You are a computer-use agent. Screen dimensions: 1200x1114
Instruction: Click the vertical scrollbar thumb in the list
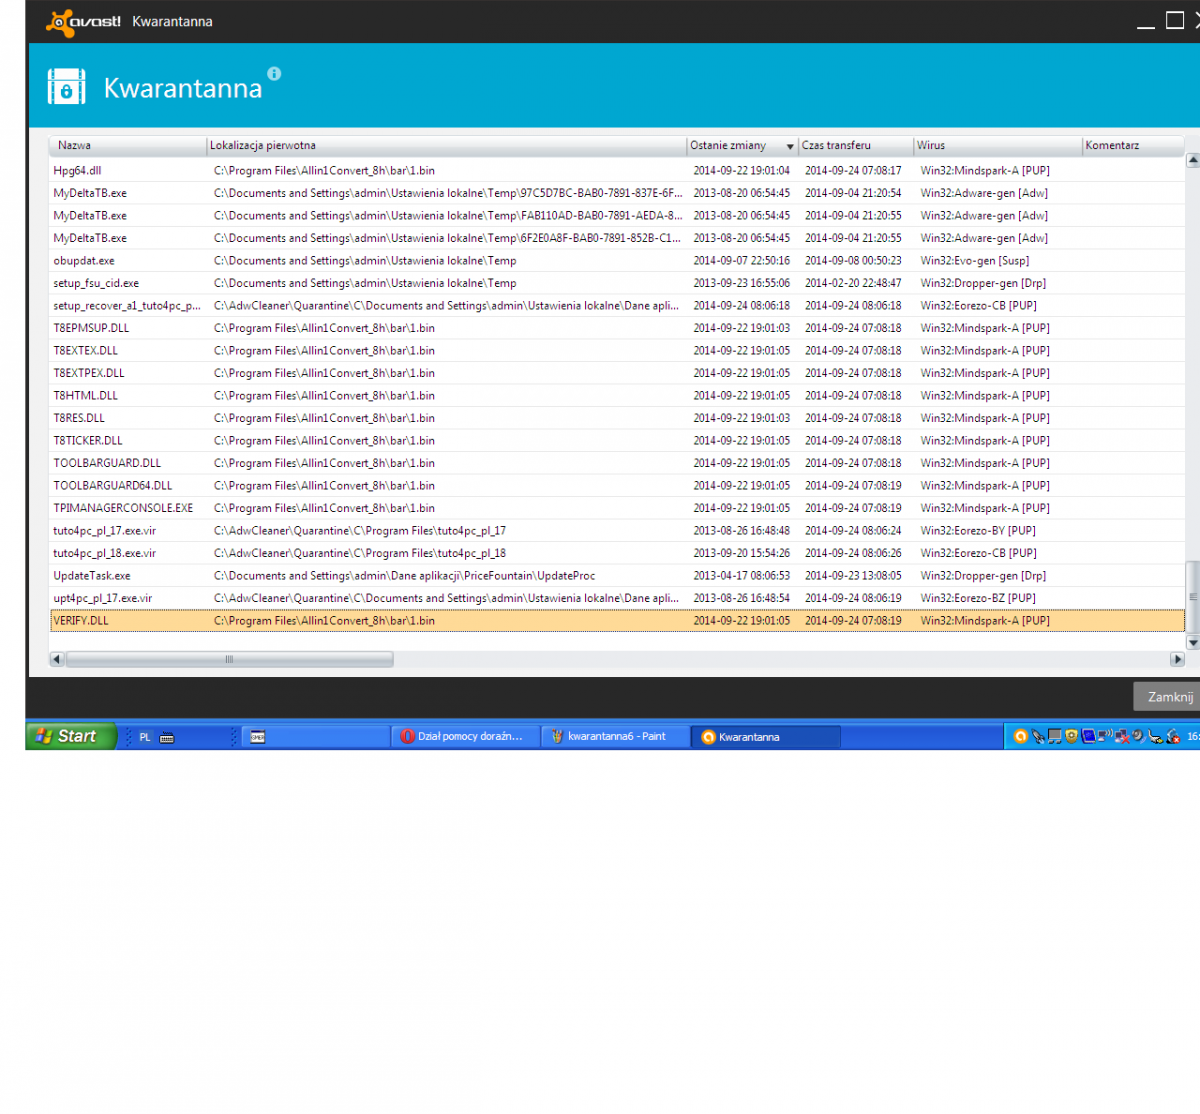1192,597
